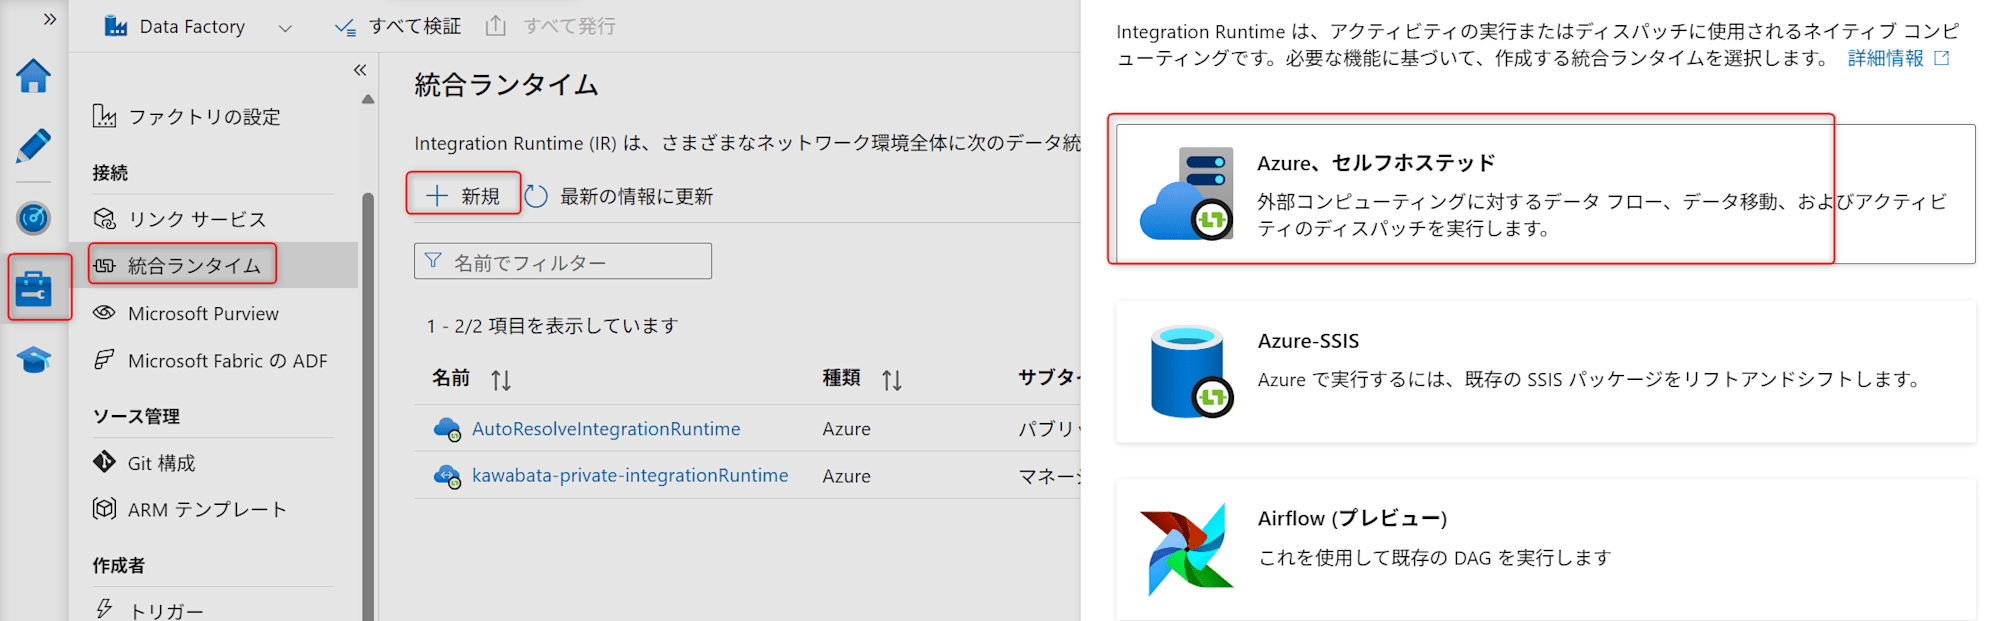Open AutoResolveIntegrationRuntime link
The width and height of the screenshot is (2000, 621).
tap(606, 429)
